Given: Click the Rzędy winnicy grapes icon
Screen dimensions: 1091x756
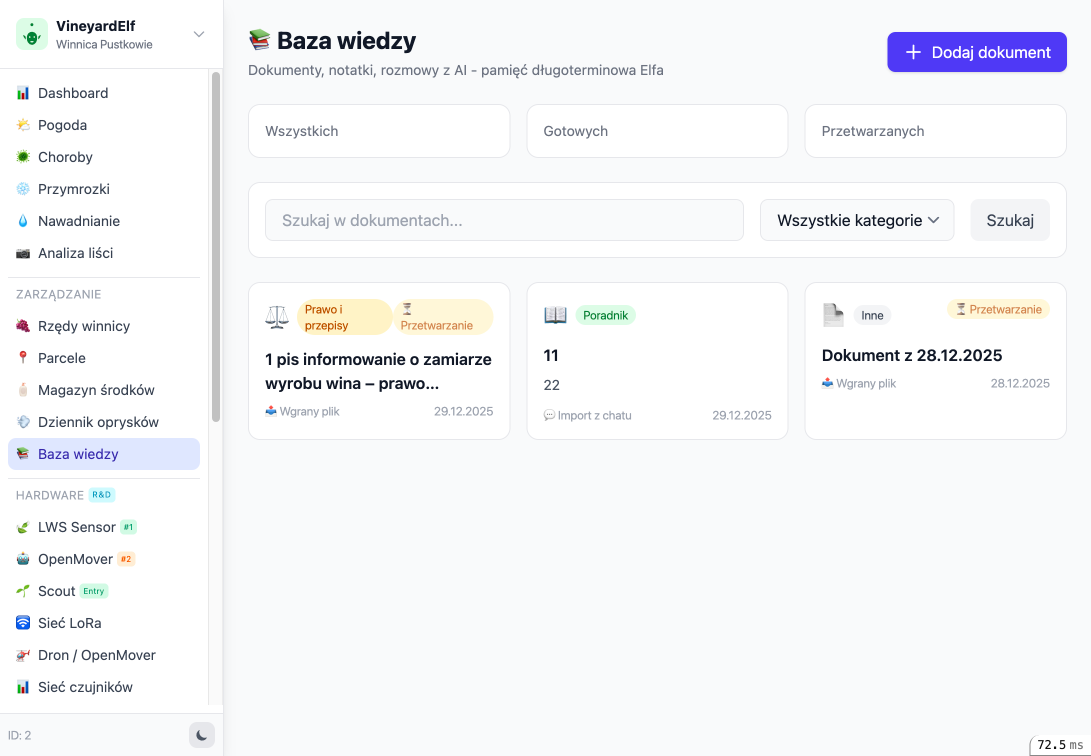Looking at the screenshot, I should tap(23, 326).
